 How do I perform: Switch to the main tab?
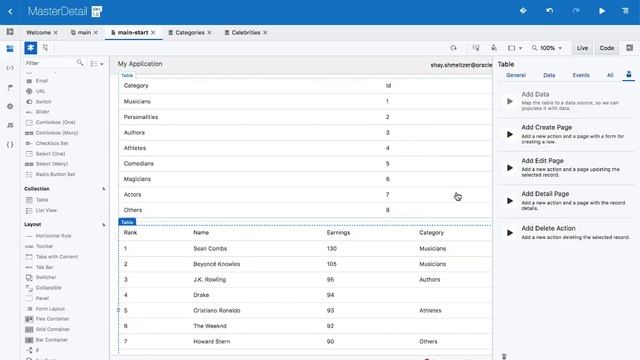coord(84,32)
